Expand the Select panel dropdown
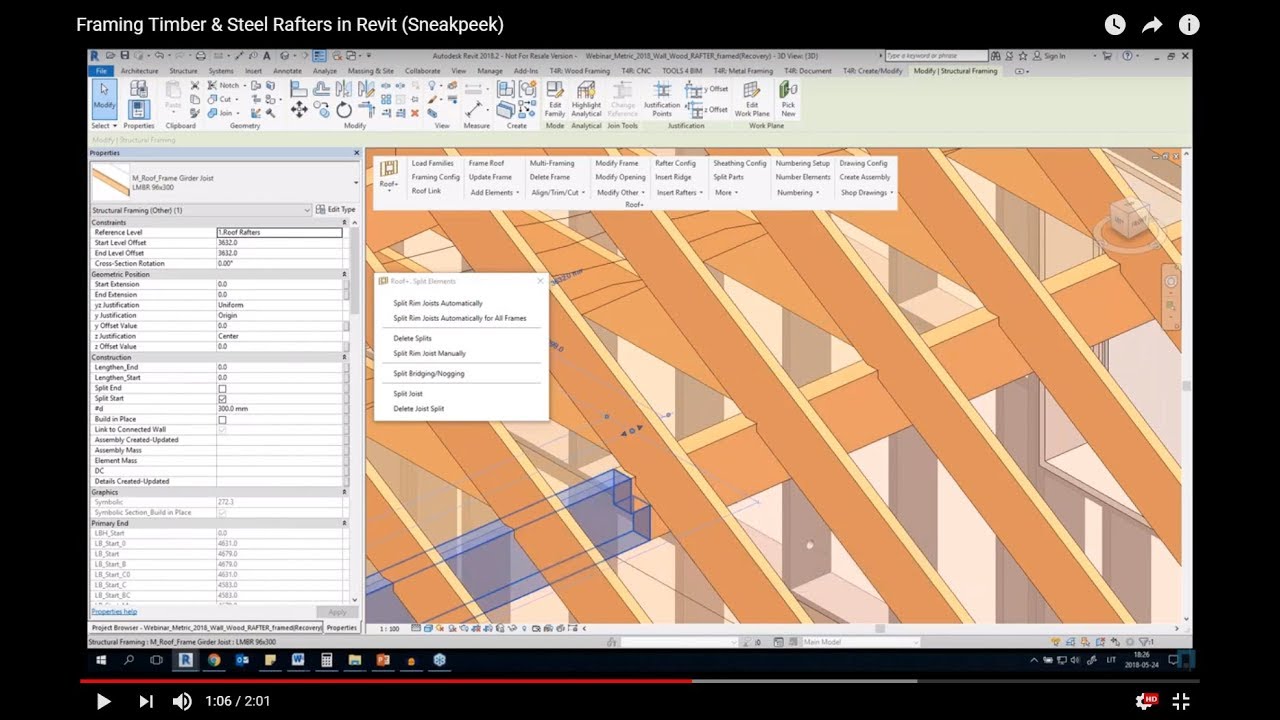 104,126
